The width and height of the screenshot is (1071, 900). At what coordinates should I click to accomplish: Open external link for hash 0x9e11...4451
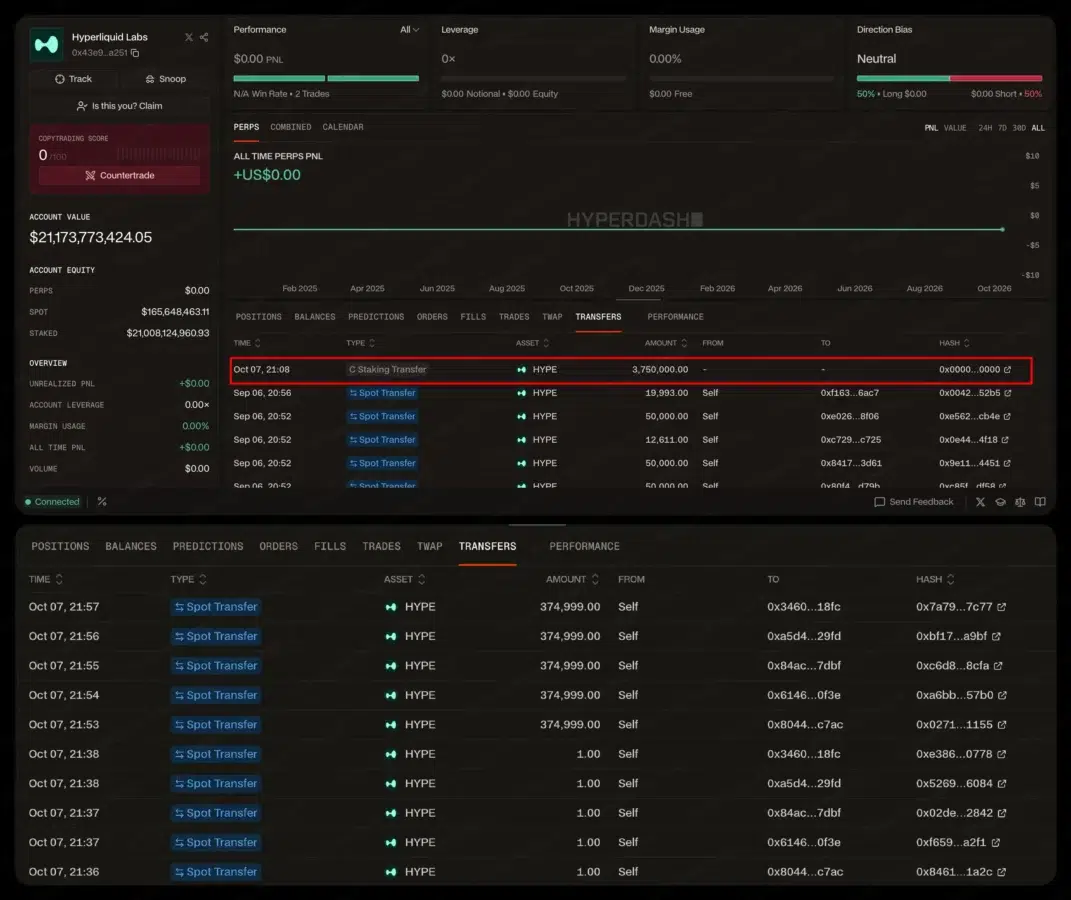(x=1007, y=463)
